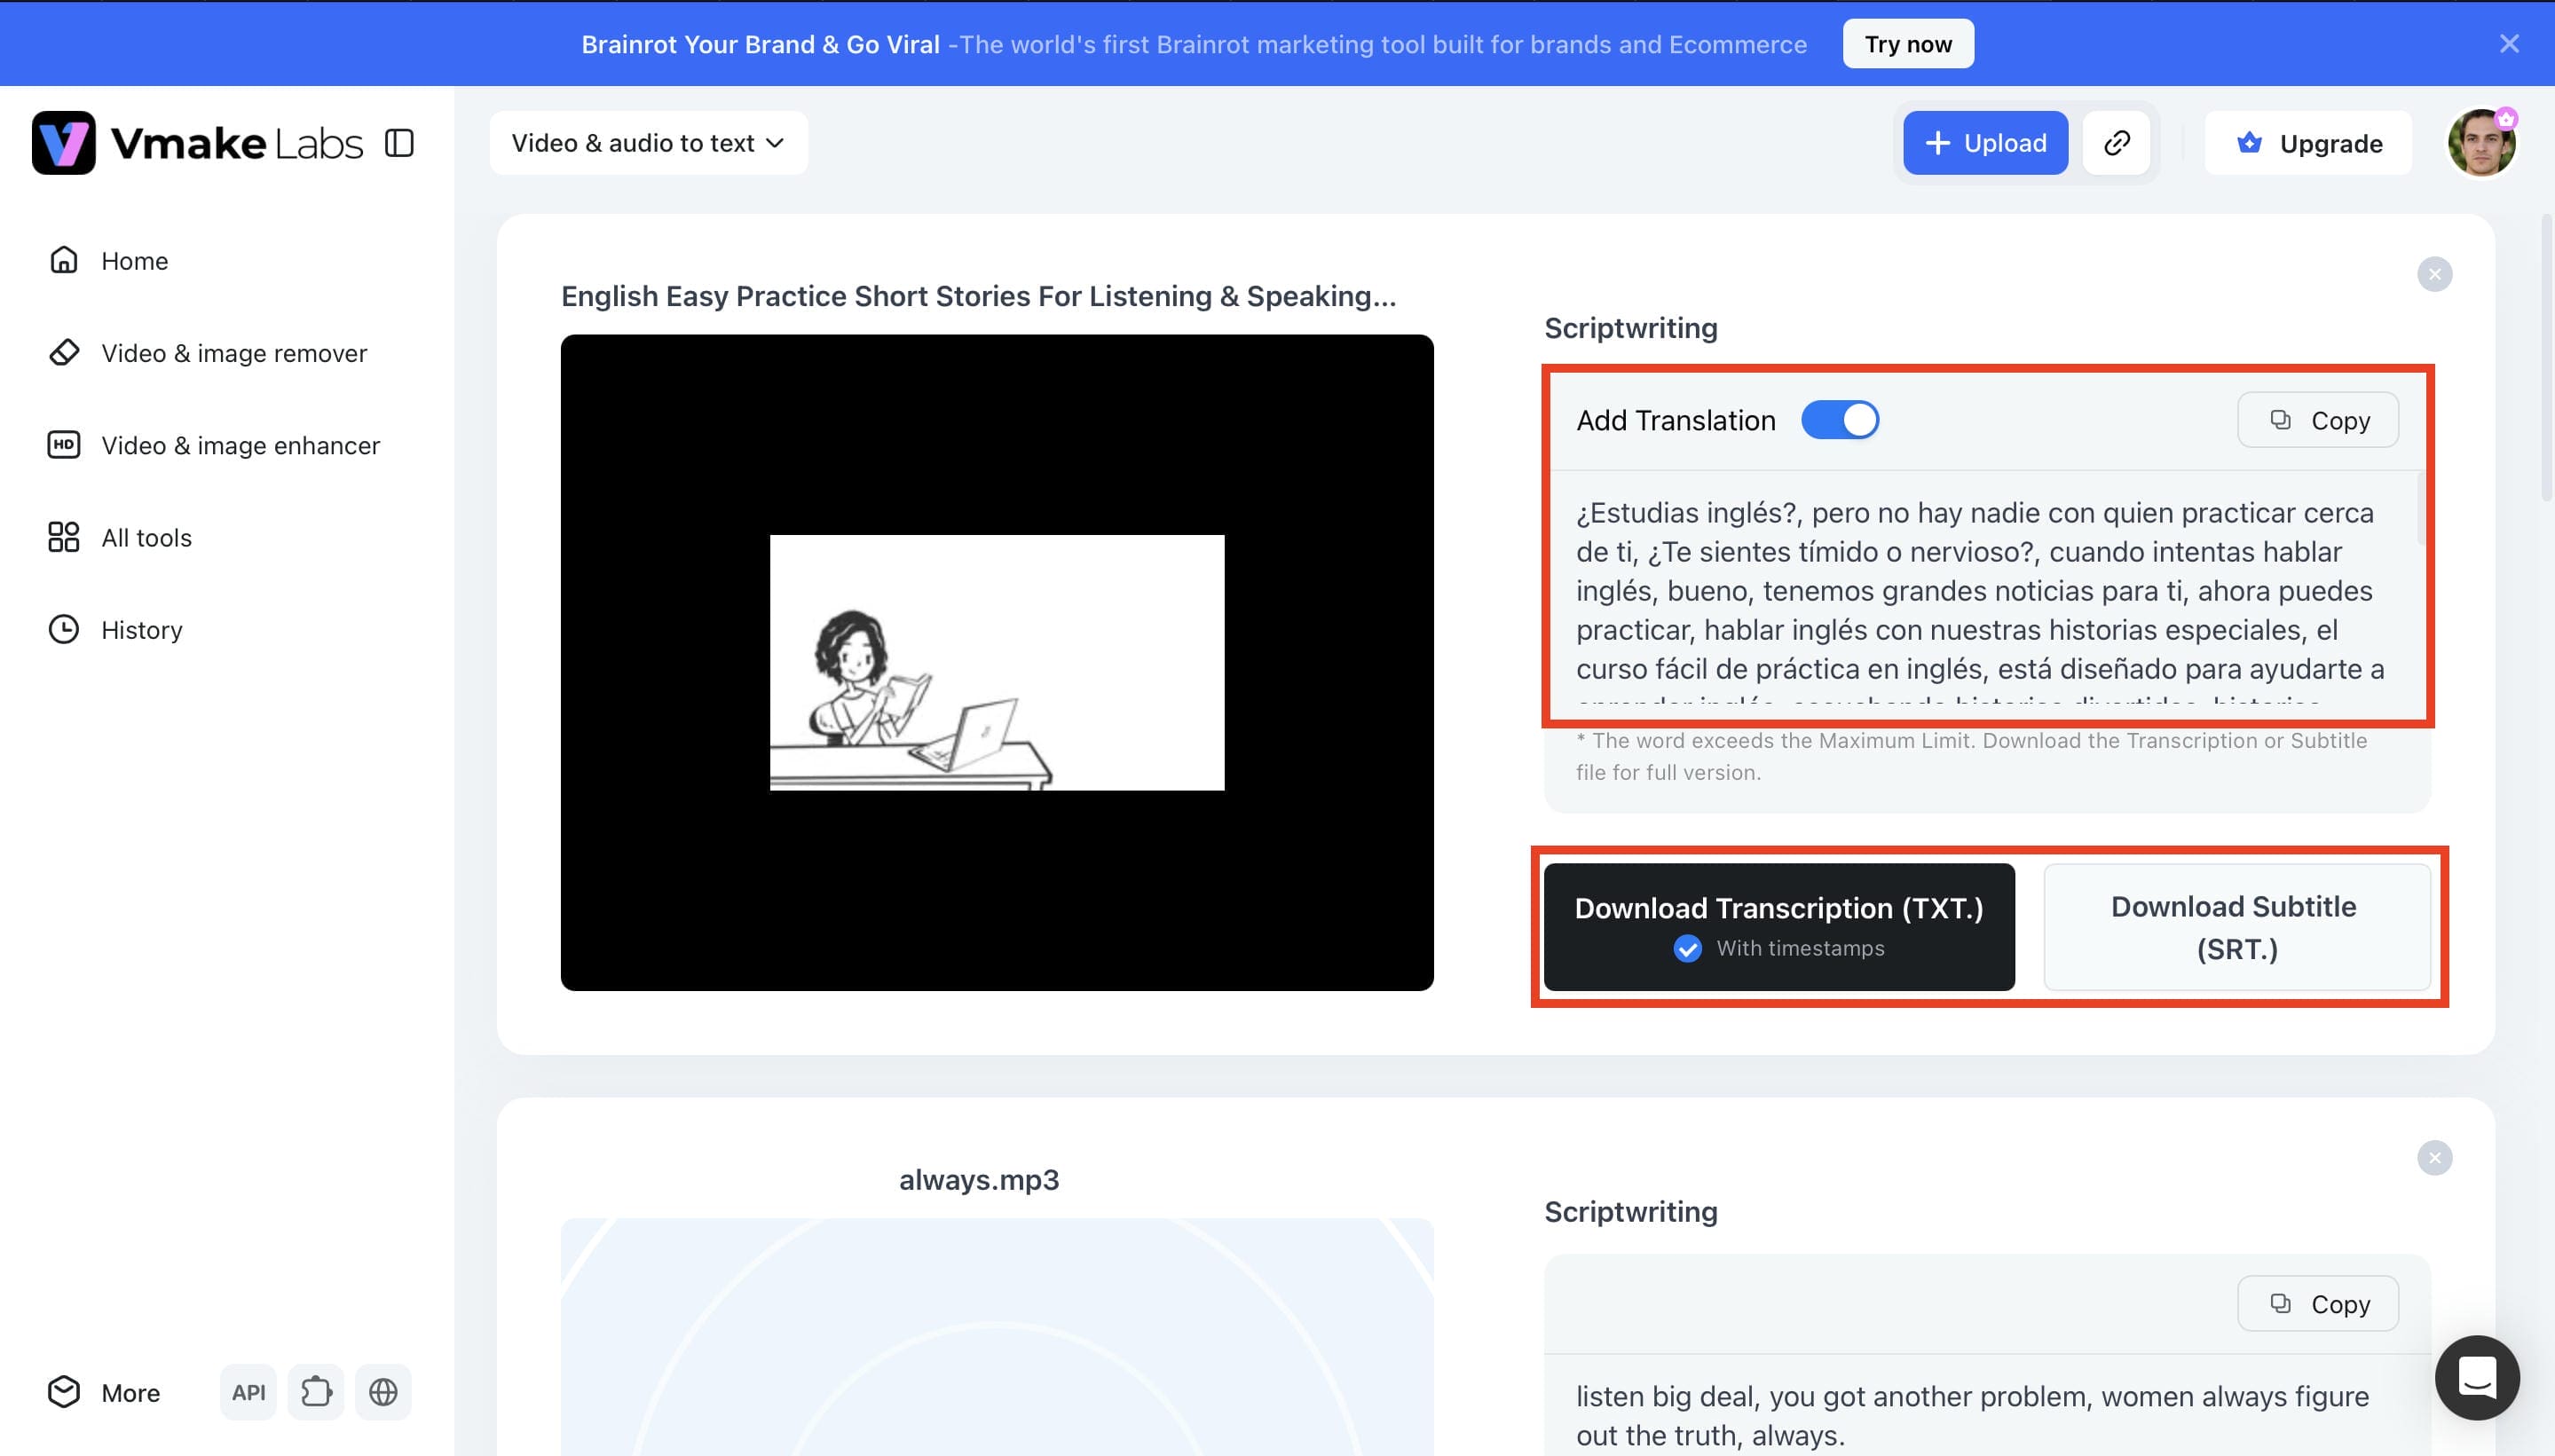Dismiss the Brainrot promotional banner

tap(2508, 43)
